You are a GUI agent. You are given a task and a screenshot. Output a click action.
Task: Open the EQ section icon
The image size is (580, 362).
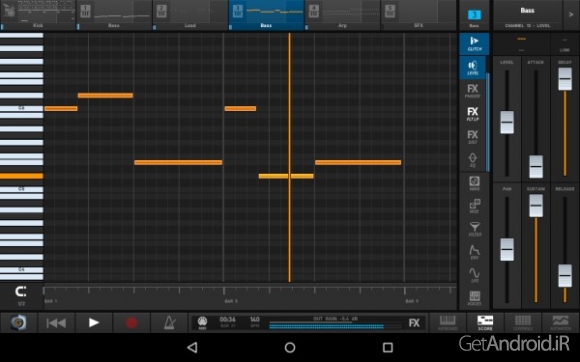click(x=473, y=160)
